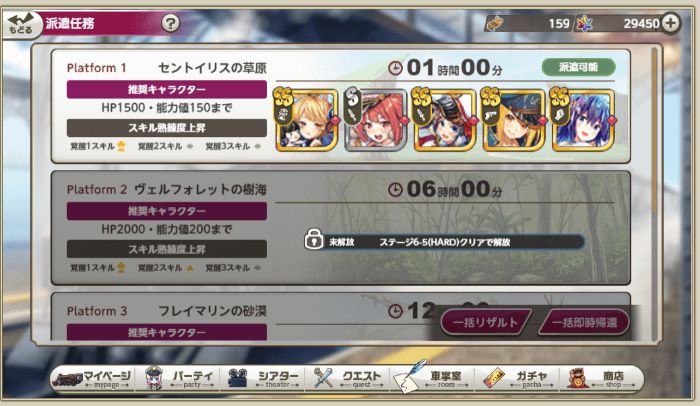Viewport: 700px width, 406px height.
Task: Open 車掌室 room with quill icon
Action: pos(432,379)
